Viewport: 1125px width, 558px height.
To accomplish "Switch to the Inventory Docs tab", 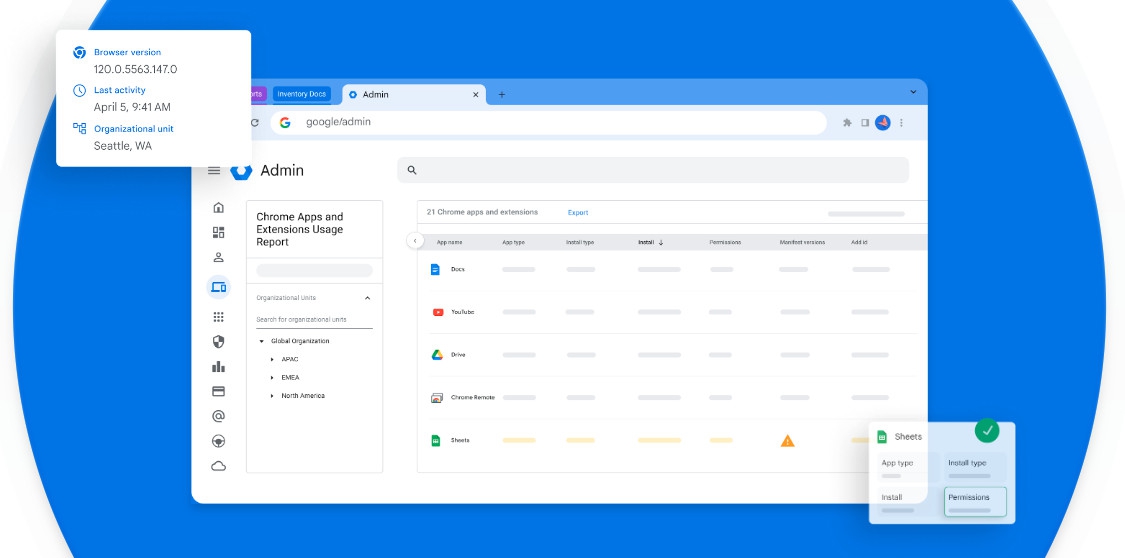I will tap(301, 94).
